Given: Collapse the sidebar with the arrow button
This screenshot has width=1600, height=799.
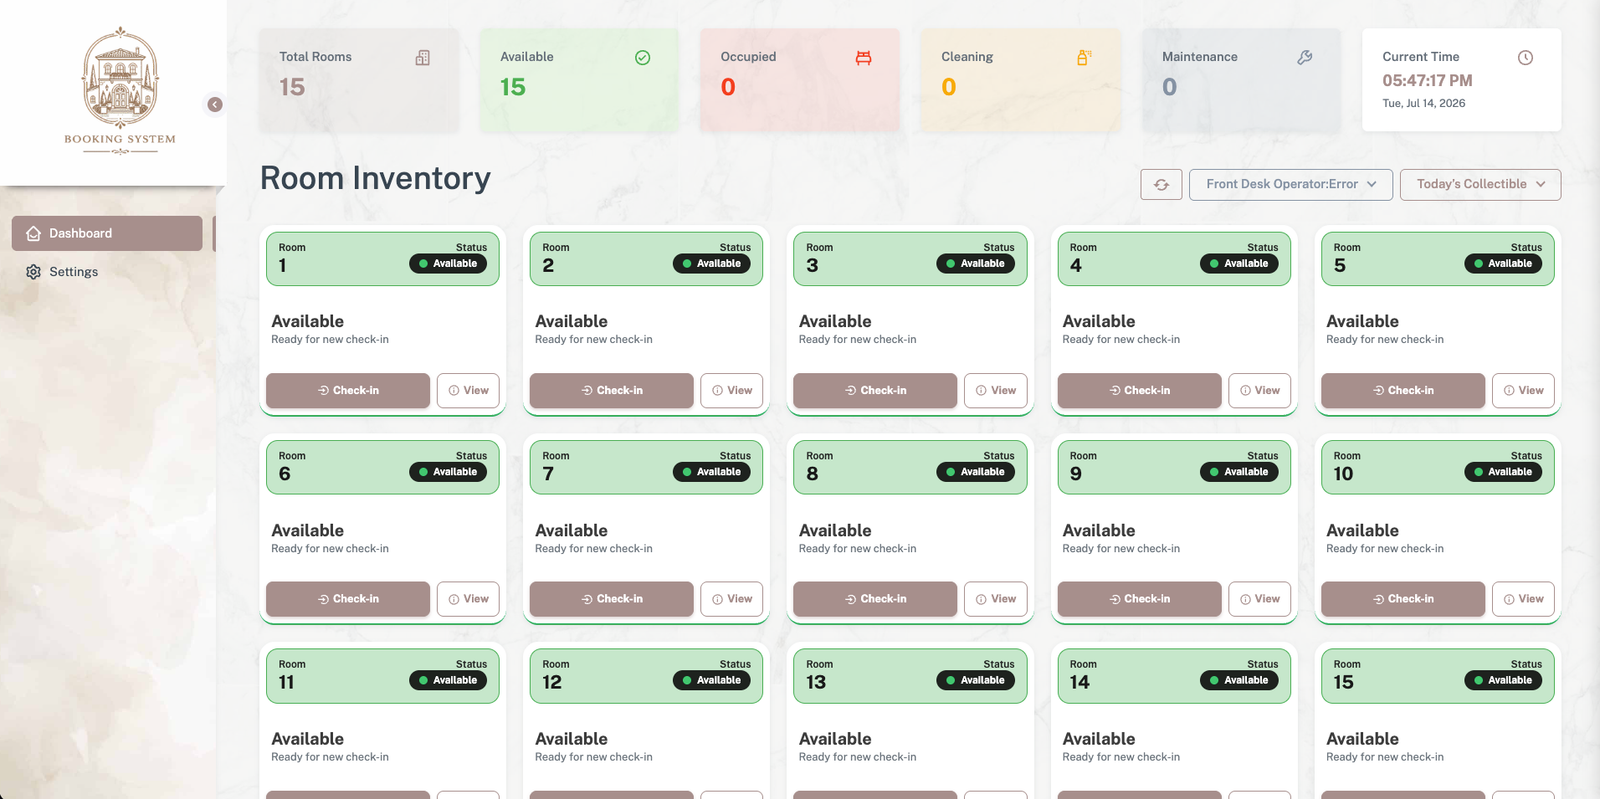Looking at the screenshot, I should click(215, 104).
